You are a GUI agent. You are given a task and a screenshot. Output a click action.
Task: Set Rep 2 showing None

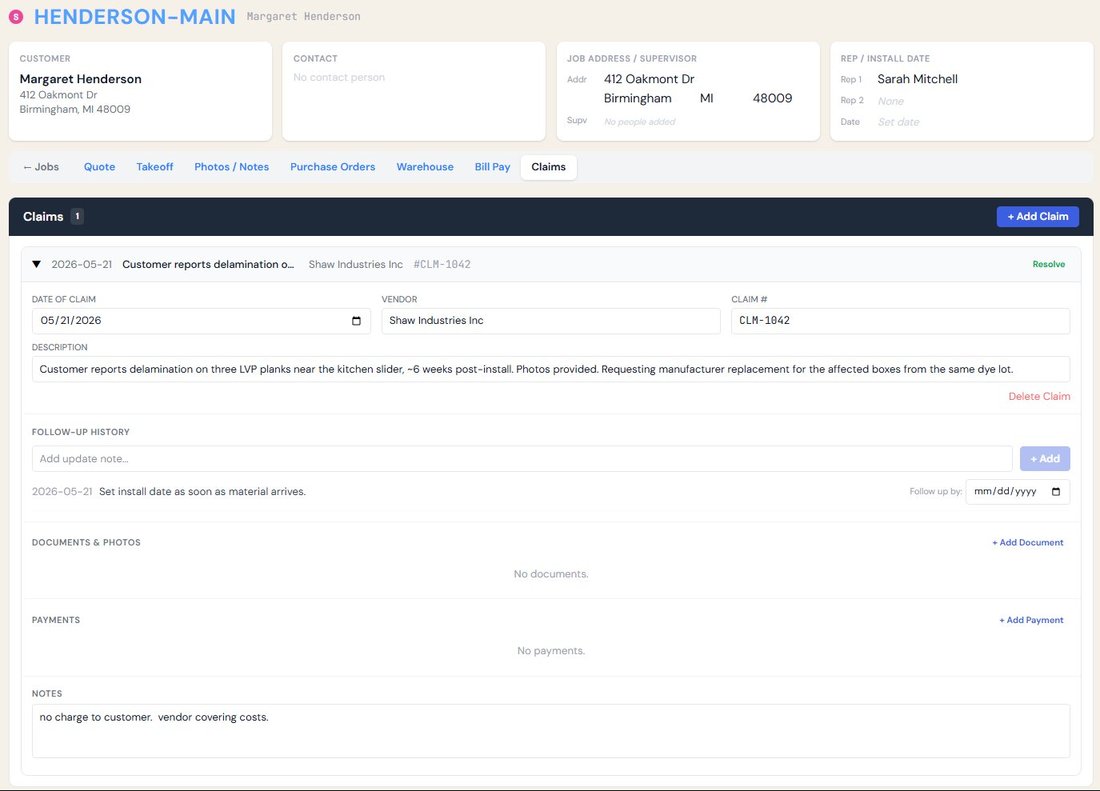[891, 101]
